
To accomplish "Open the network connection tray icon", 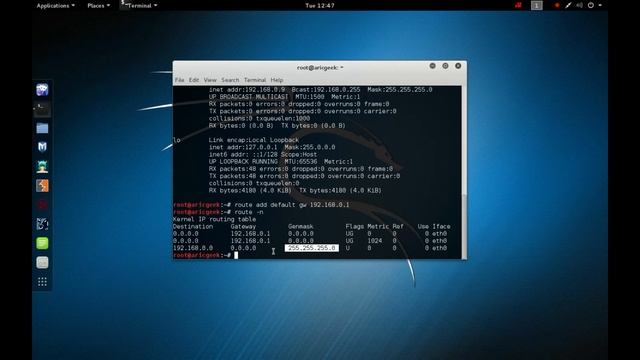I will pos(568,5).
